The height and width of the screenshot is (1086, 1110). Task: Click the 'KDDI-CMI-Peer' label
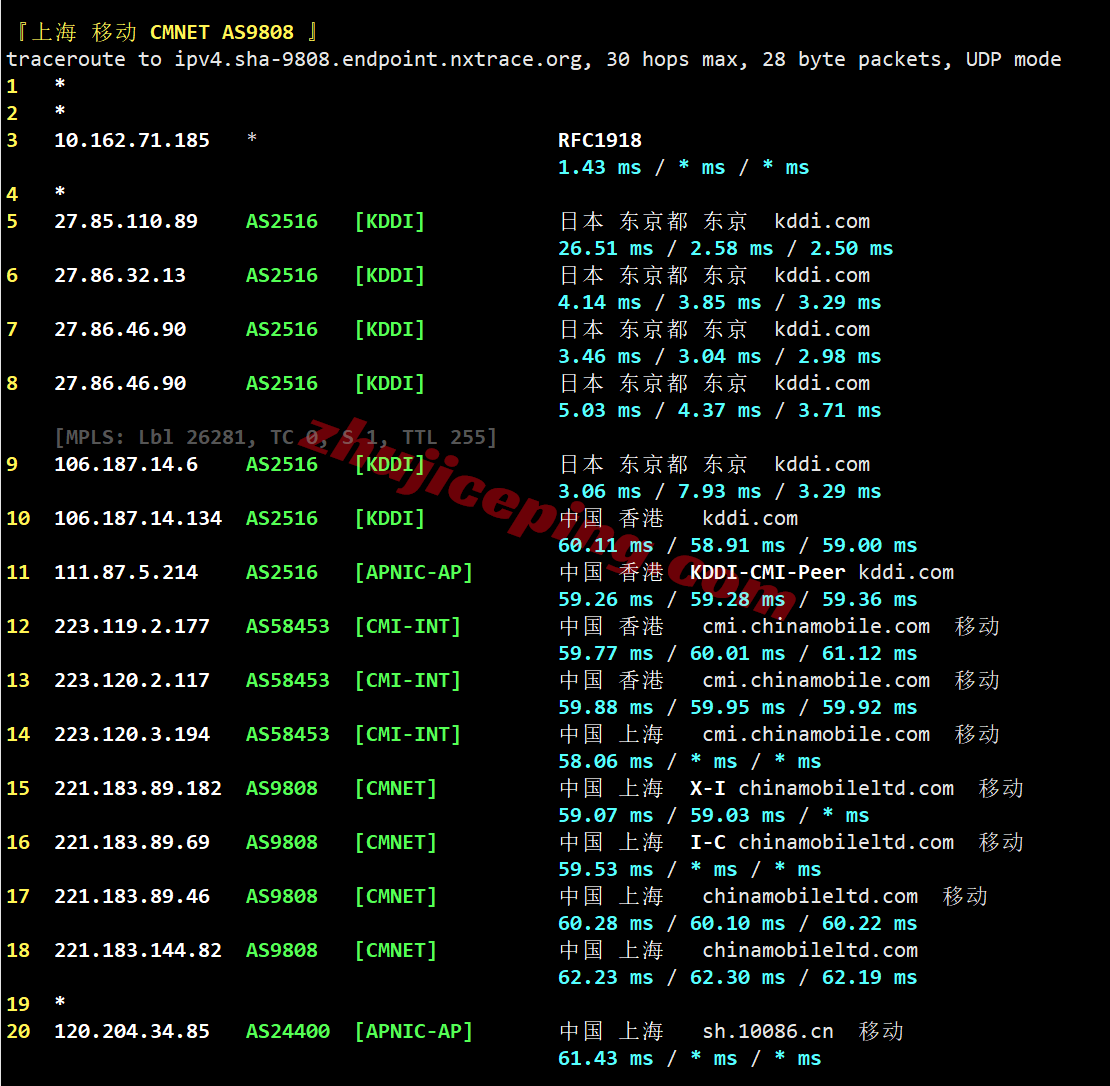tap(767, 572)
